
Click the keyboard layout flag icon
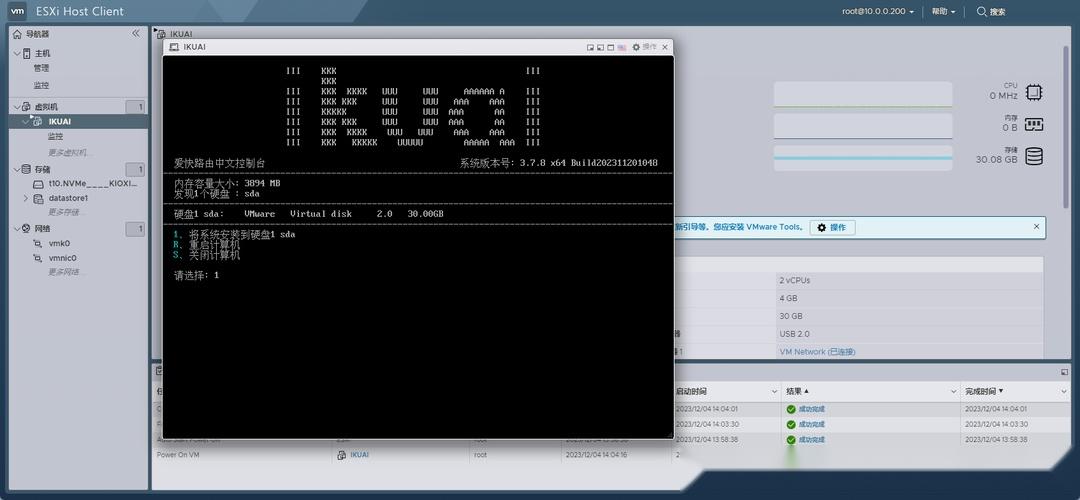point(622,48)
